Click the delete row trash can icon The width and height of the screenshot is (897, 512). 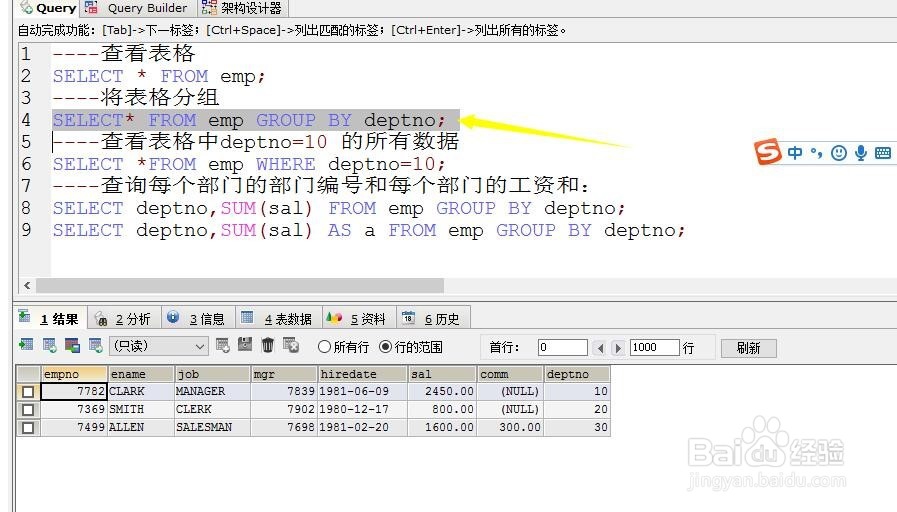click(268, 345)
